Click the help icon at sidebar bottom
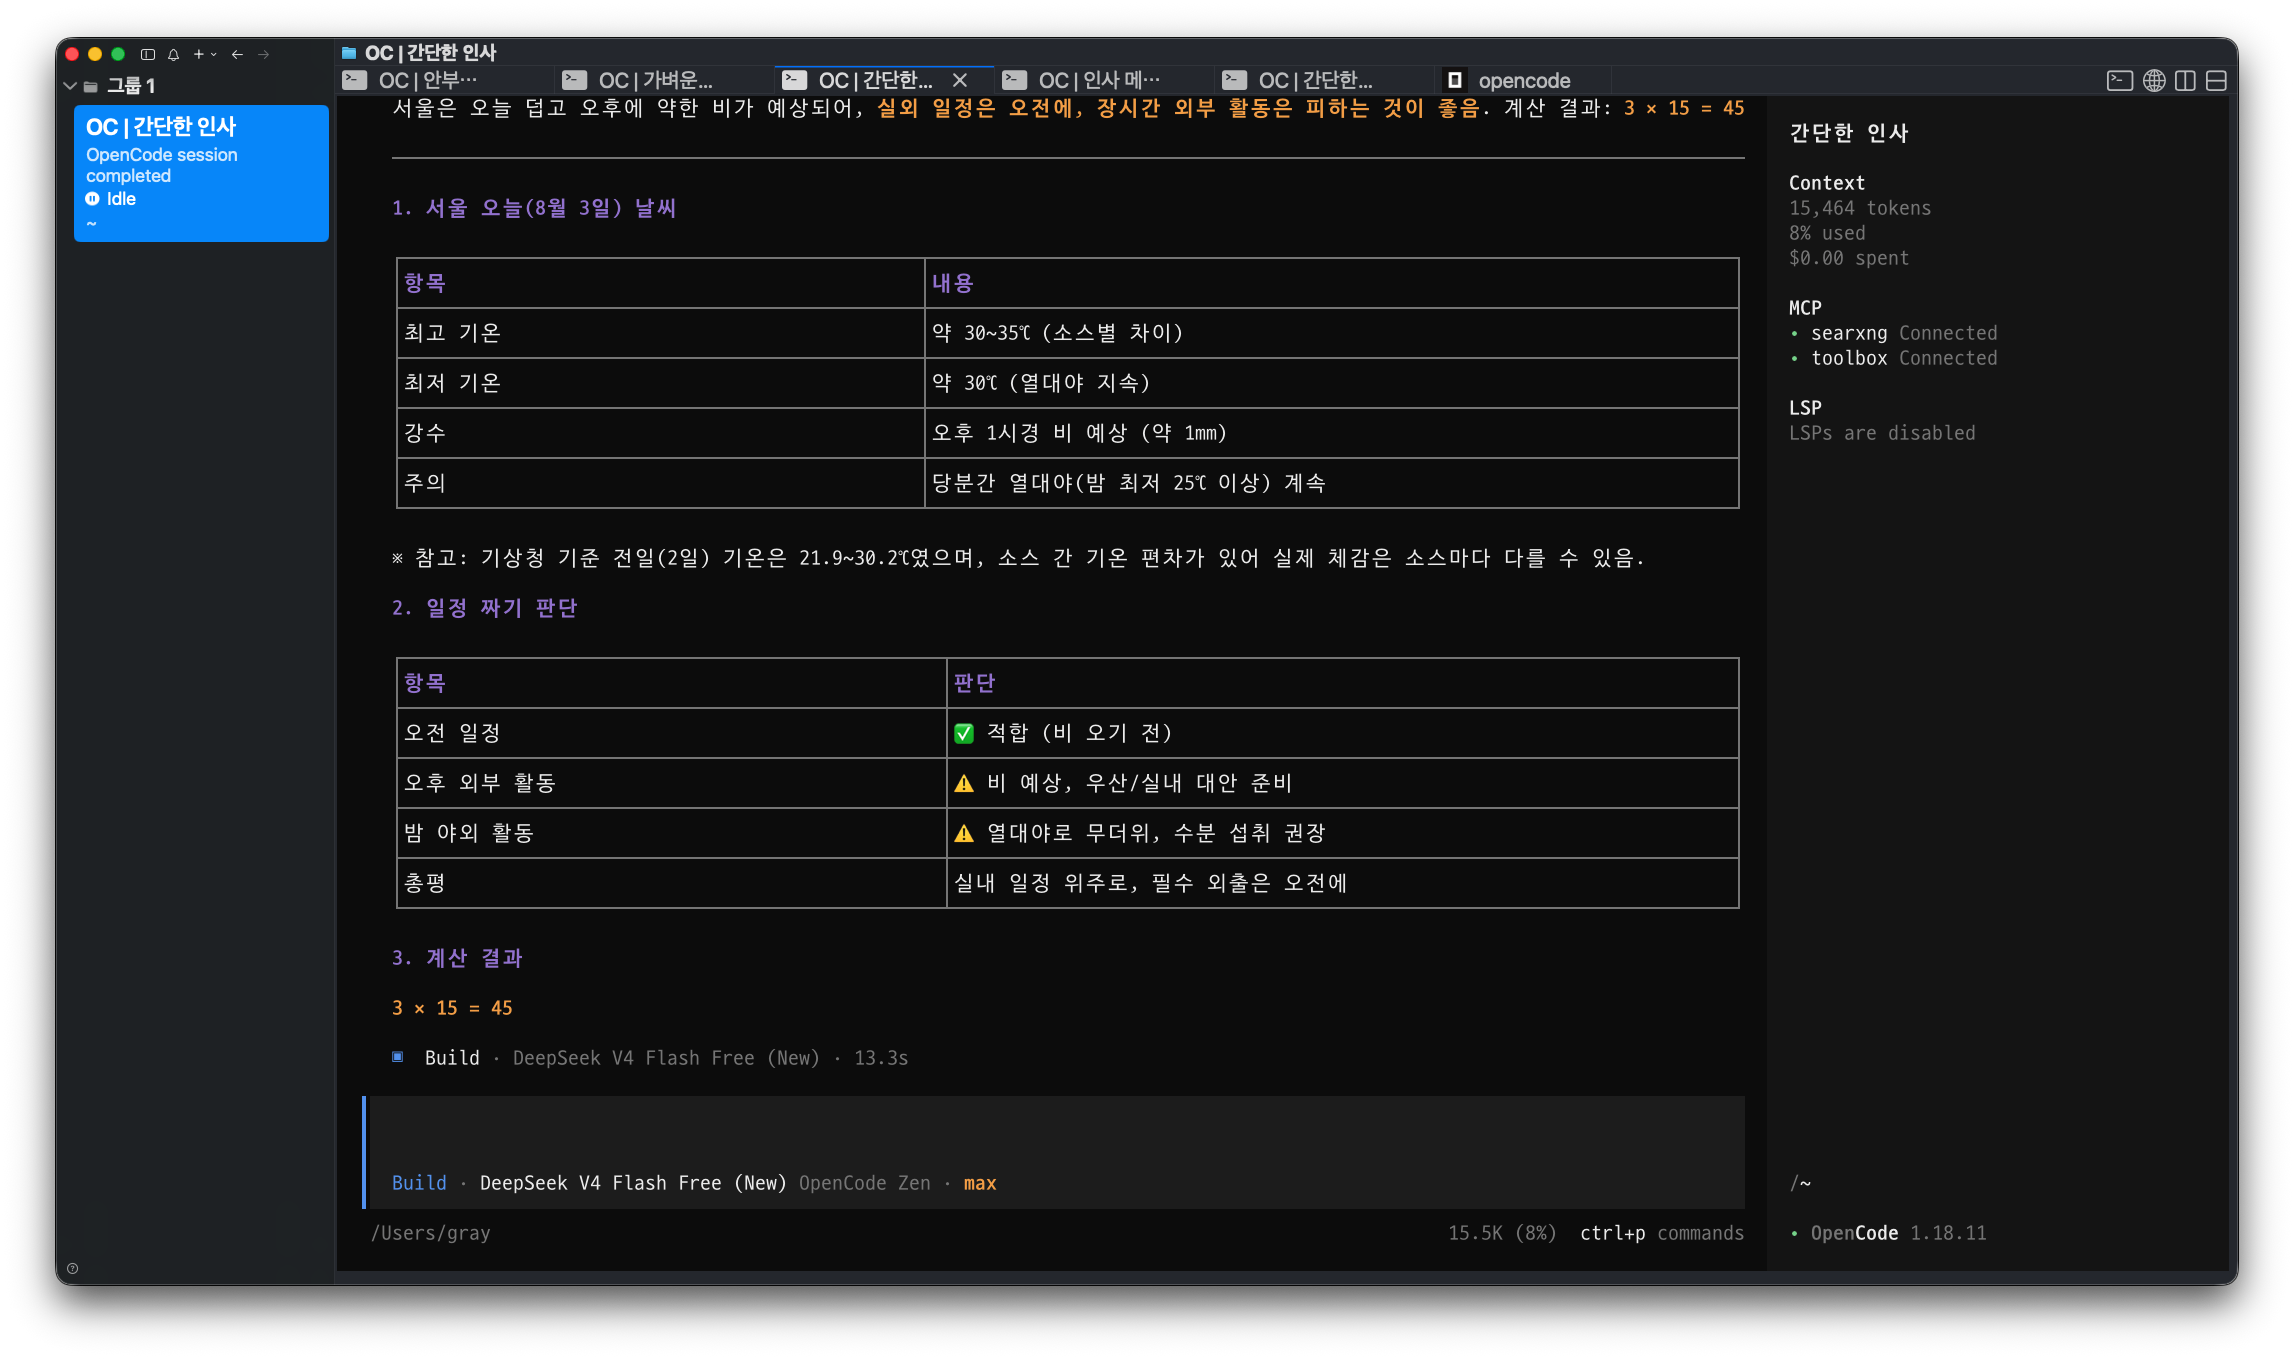The height and width of the screenshot is (1359, 2294). (72, 1268)
